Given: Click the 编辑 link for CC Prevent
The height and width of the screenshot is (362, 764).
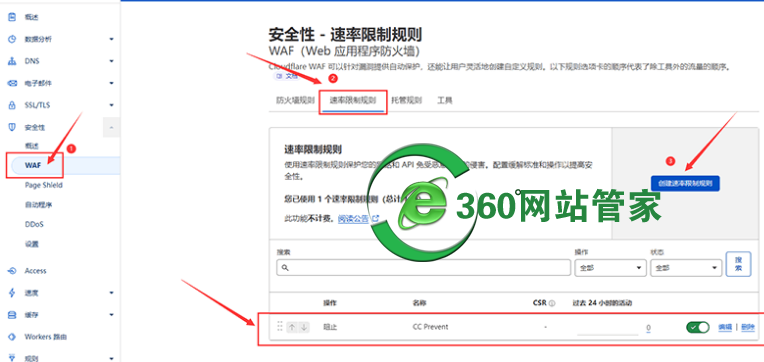Looking at the screenshot, I should (x=725, y=327).
